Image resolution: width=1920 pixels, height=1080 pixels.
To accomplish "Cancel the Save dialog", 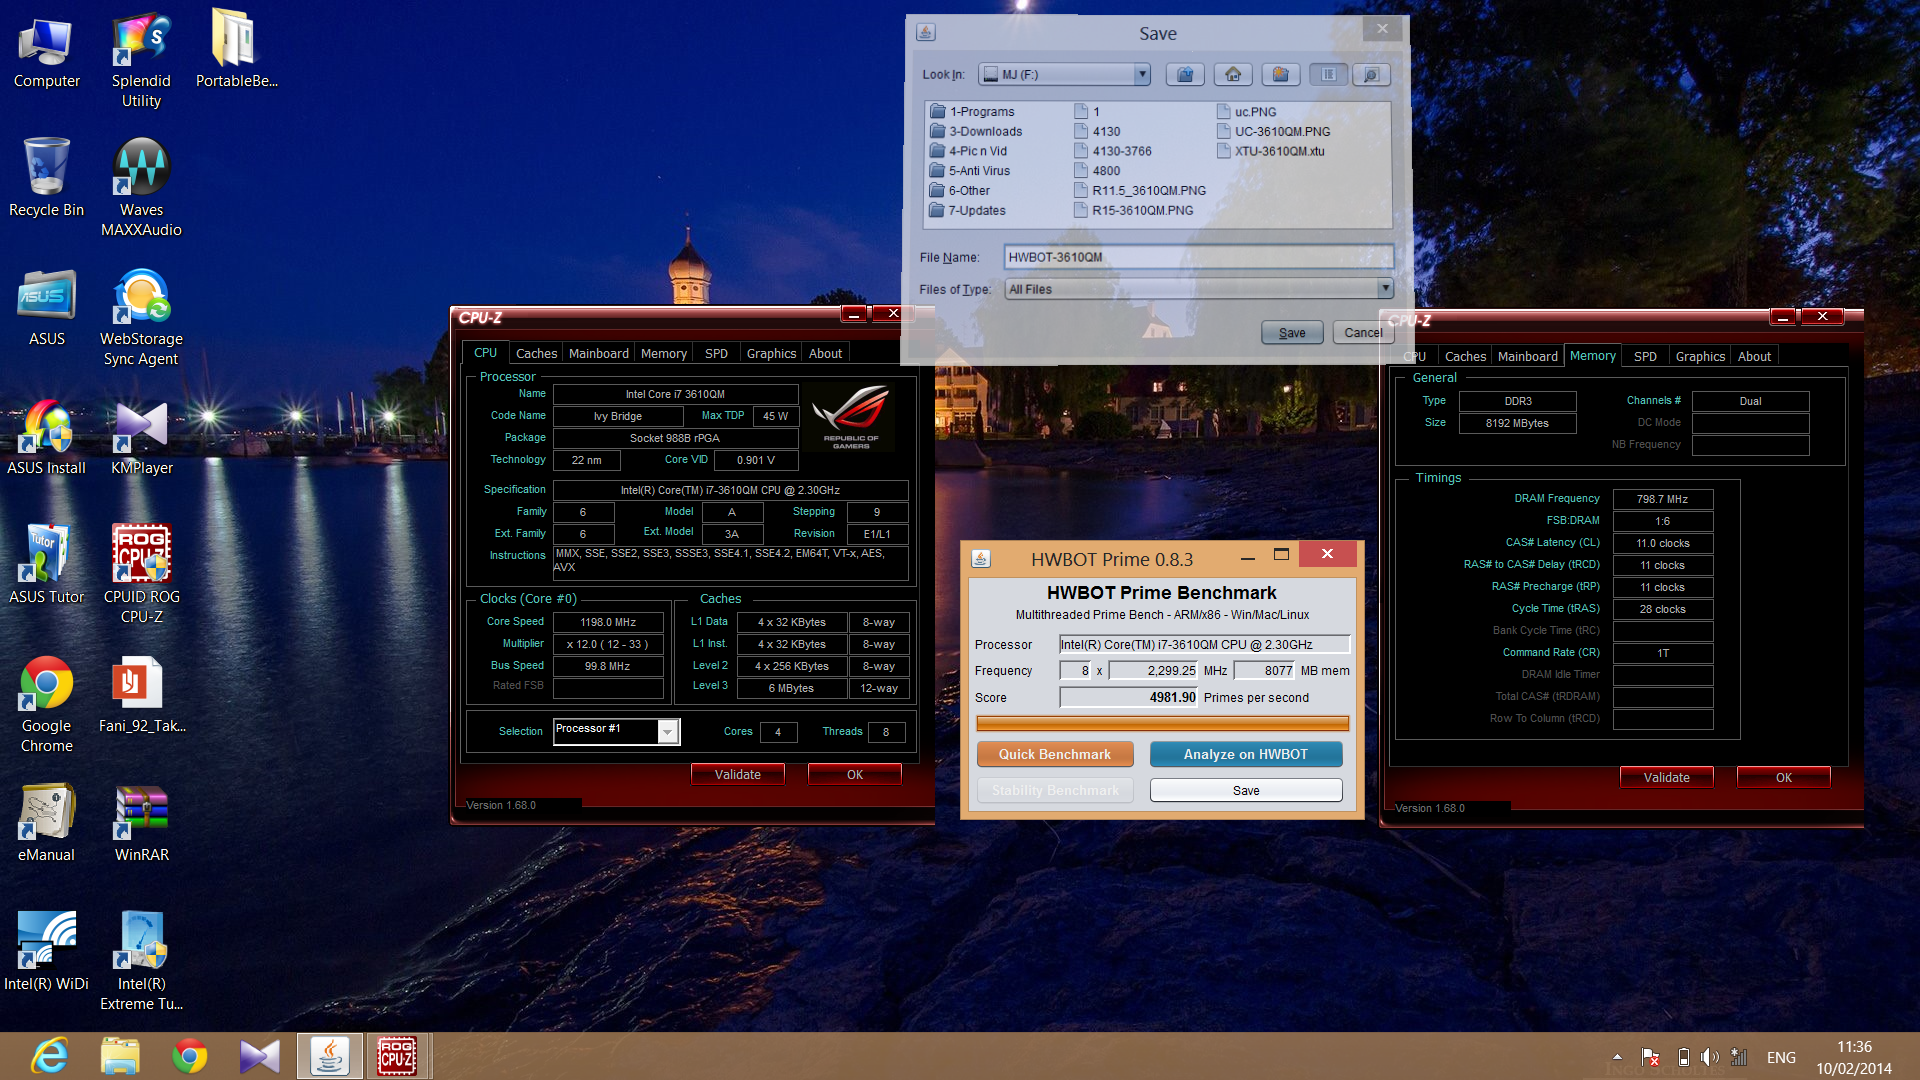I will tap(1363, 333).
